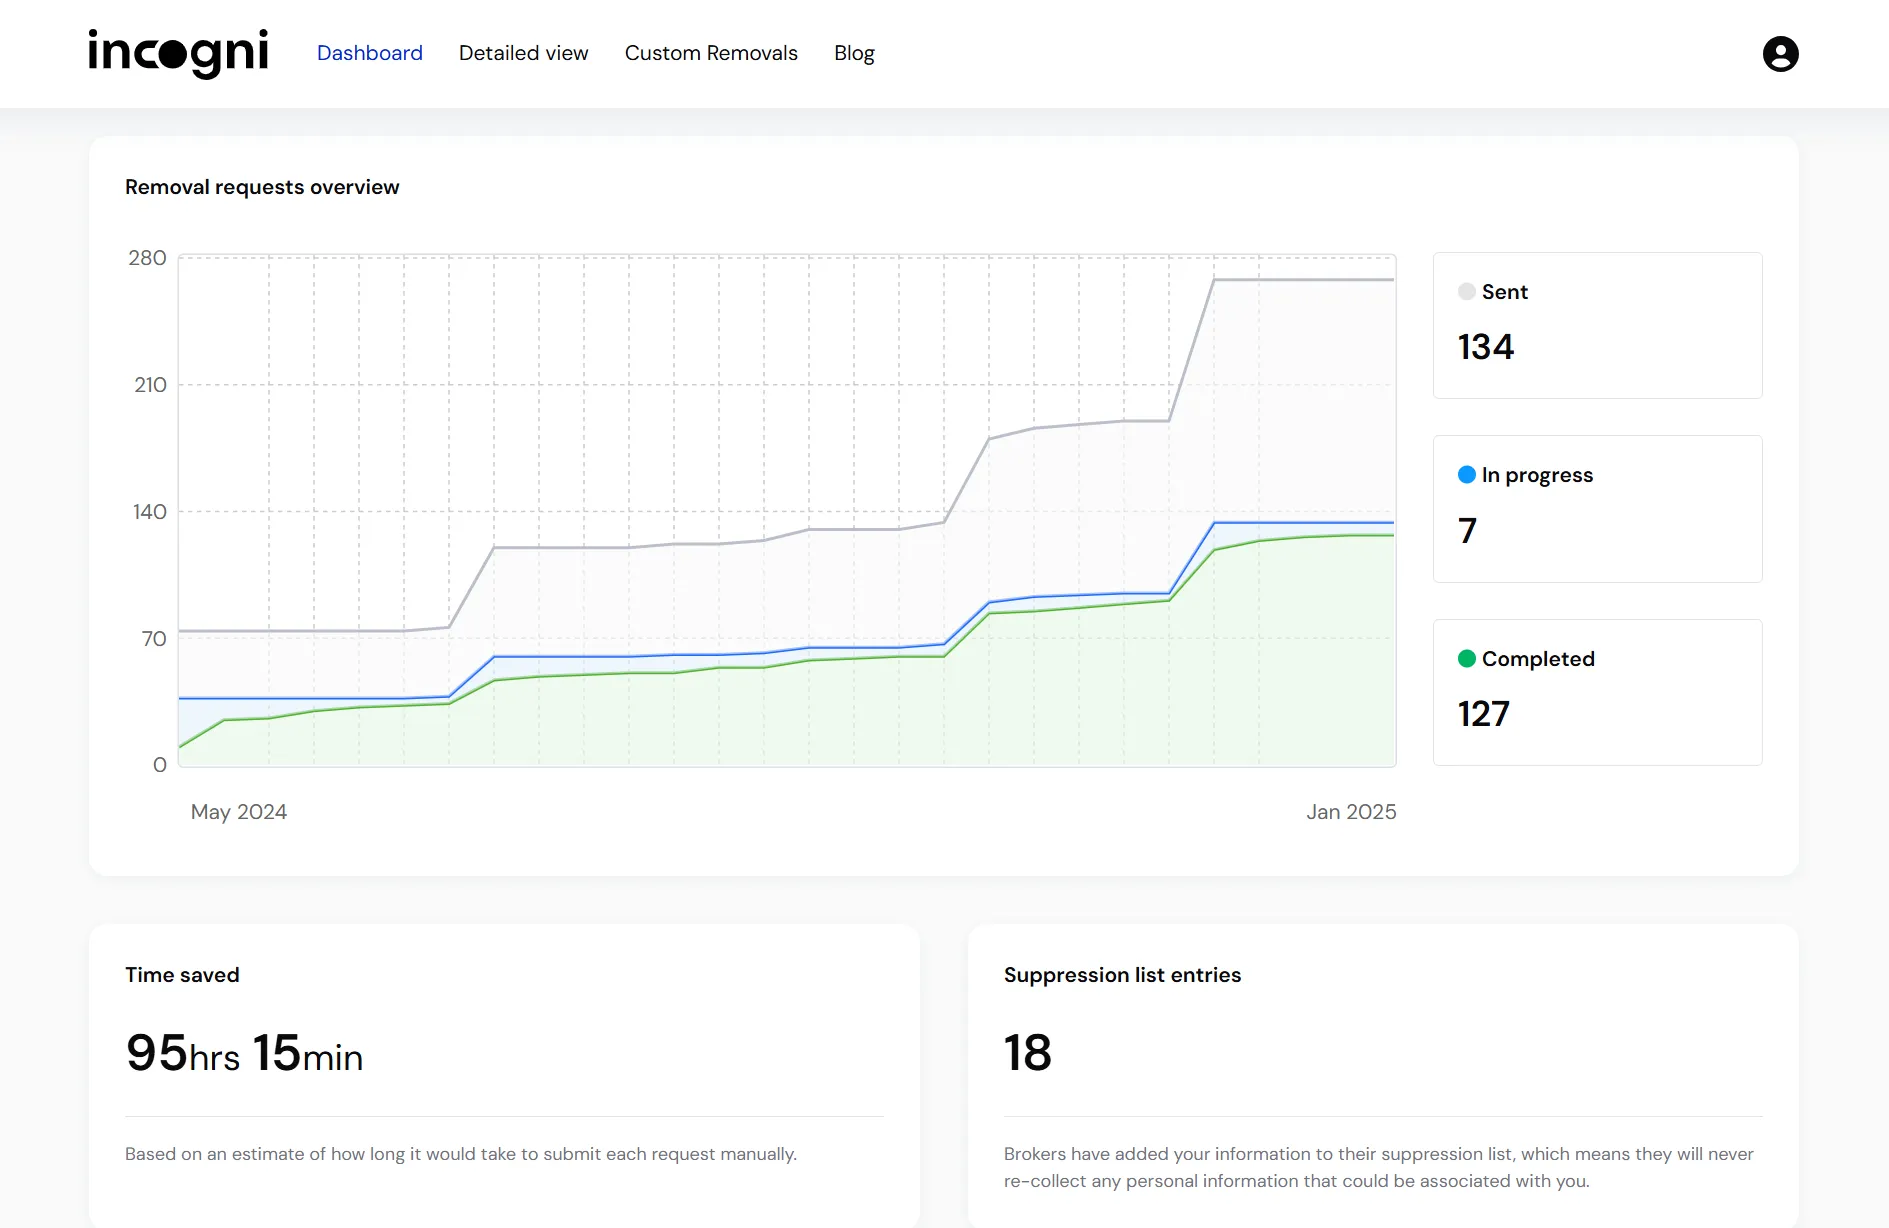
Task: Open the Blog page
Action: click(x=854, y=53)
